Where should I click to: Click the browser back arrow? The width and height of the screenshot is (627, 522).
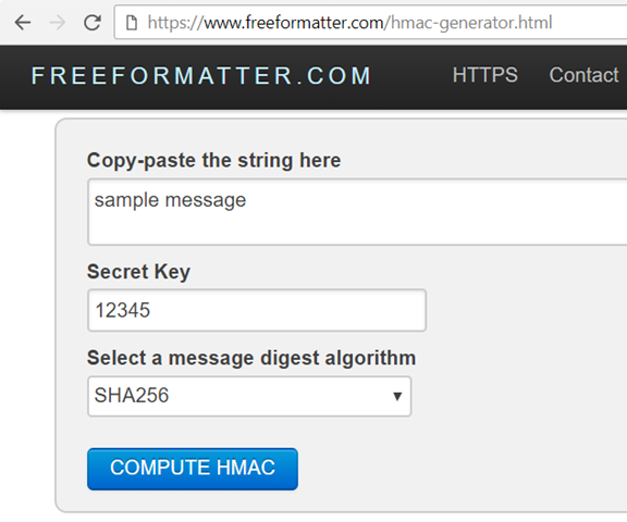[22, 22]
